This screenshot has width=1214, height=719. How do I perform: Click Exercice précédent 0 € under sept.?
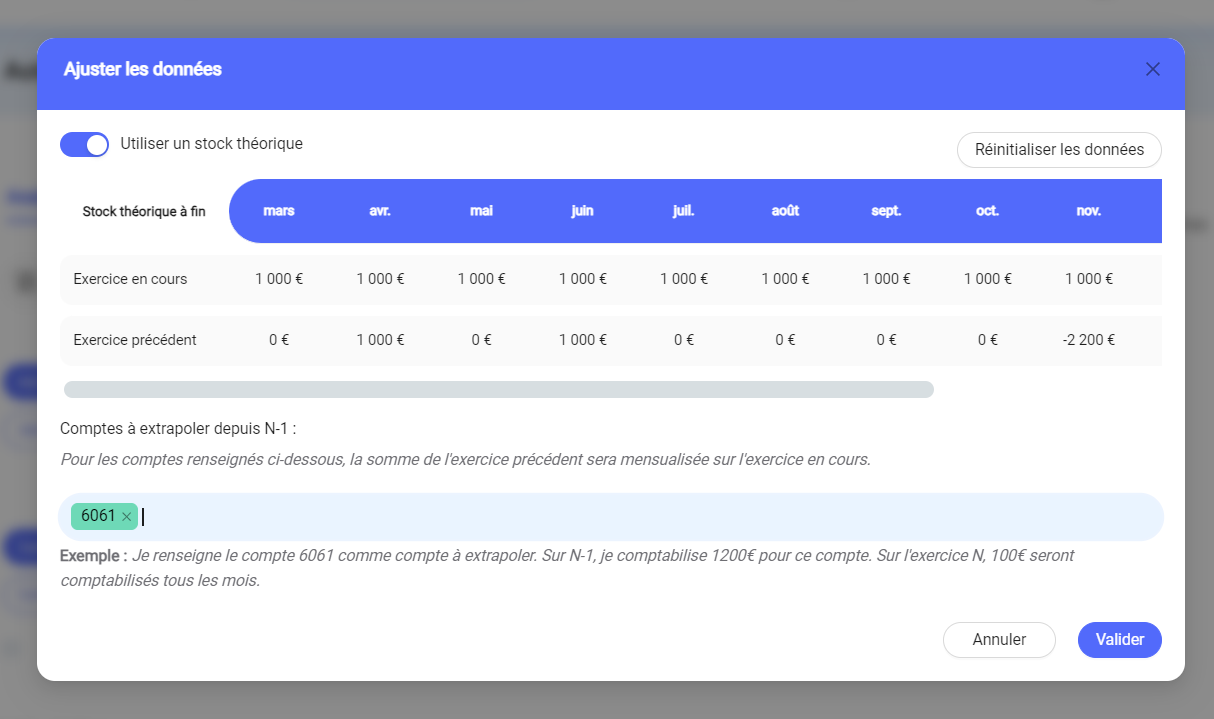886,340
